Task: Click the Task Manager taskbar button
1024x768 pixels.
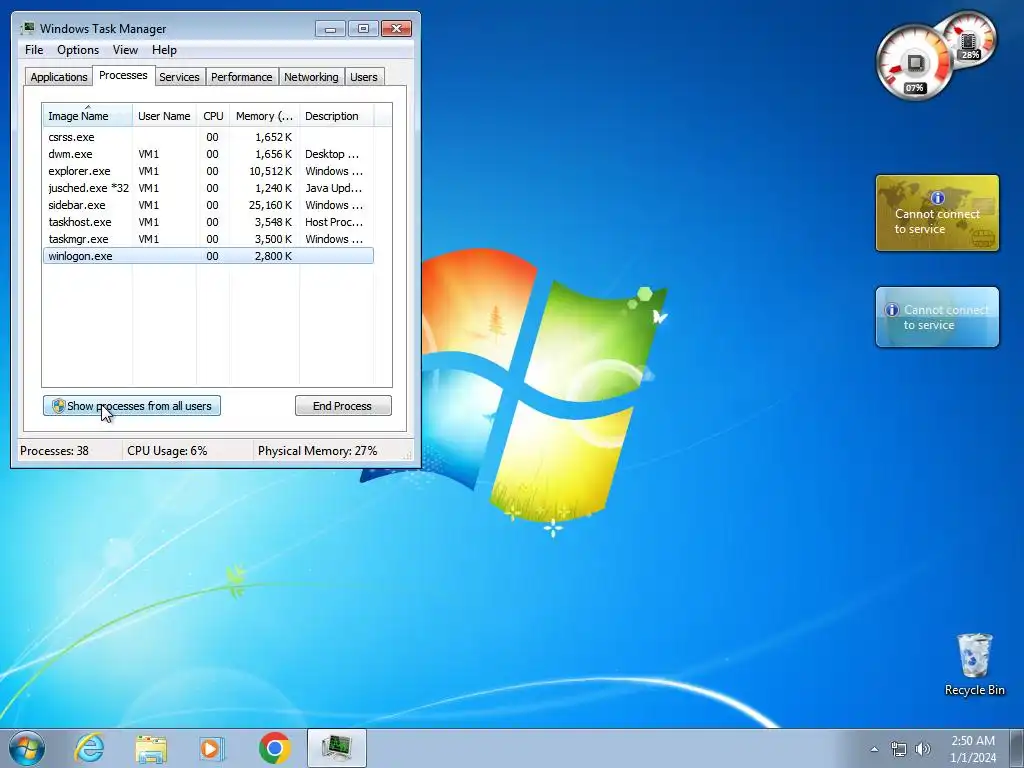Action: [x=336, y=748]
